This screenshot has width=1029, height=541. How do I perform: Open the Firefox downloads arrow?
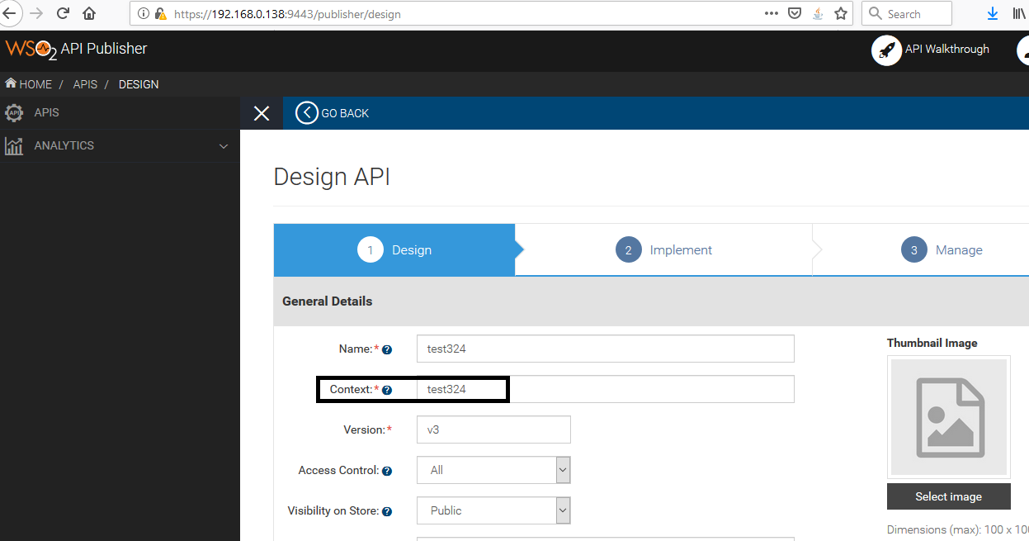coord(992,14)
